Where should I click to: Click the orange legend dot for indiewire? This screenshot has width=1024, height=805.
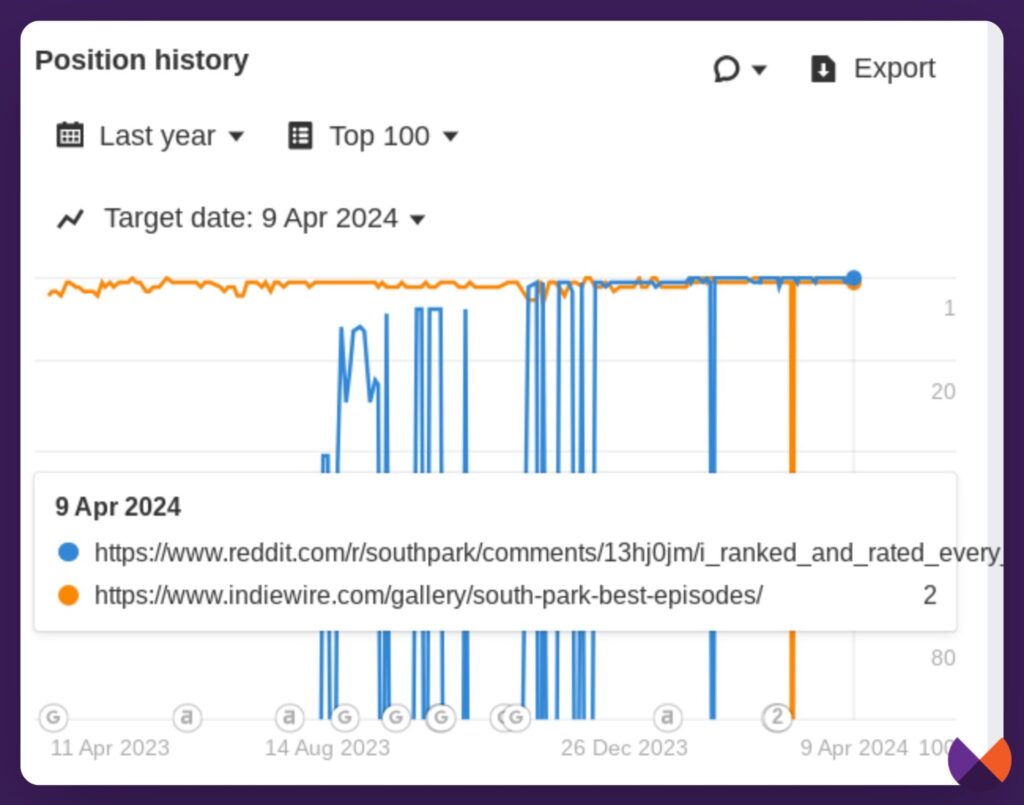tap(69, 596)
